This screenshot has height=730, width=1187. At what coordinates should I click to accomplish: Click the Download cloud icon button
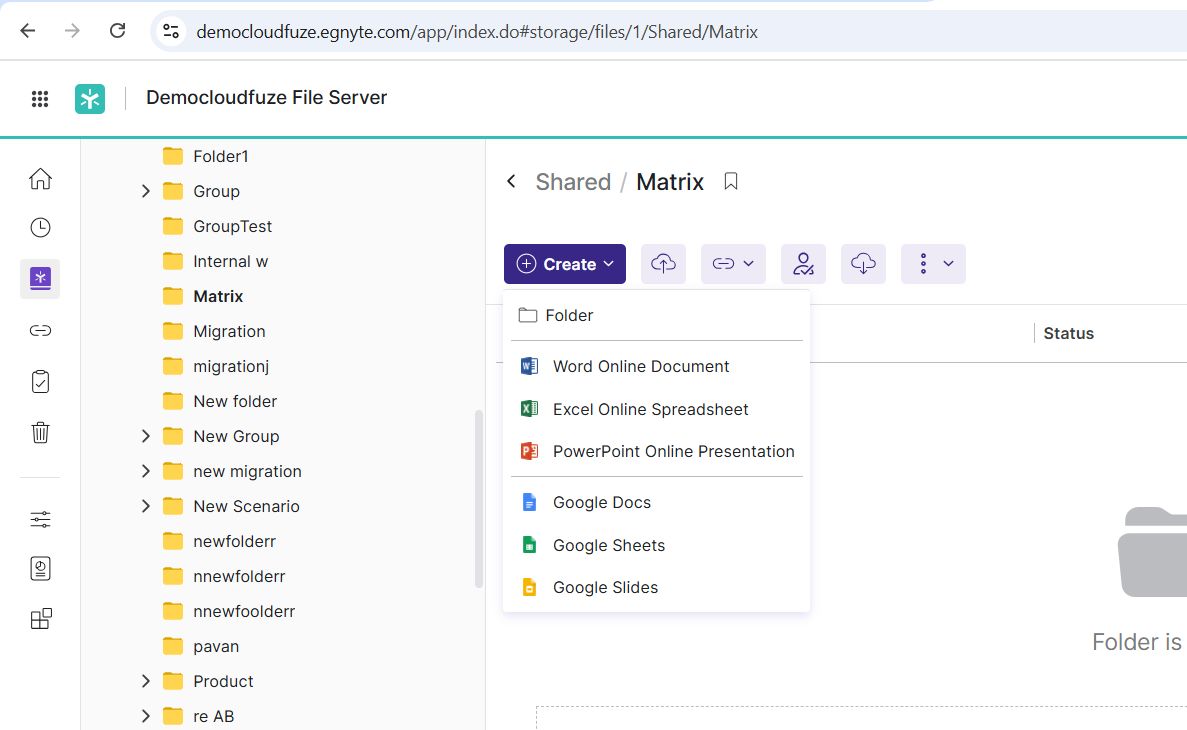[863, 264]
